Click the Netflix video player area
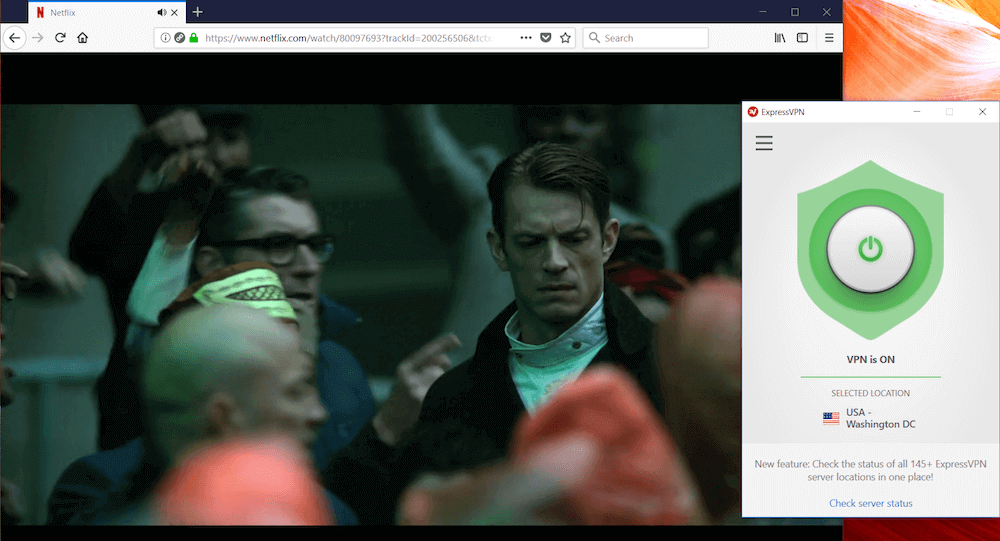Viewport: 1000px width, 541px height. tap(370, 315)
